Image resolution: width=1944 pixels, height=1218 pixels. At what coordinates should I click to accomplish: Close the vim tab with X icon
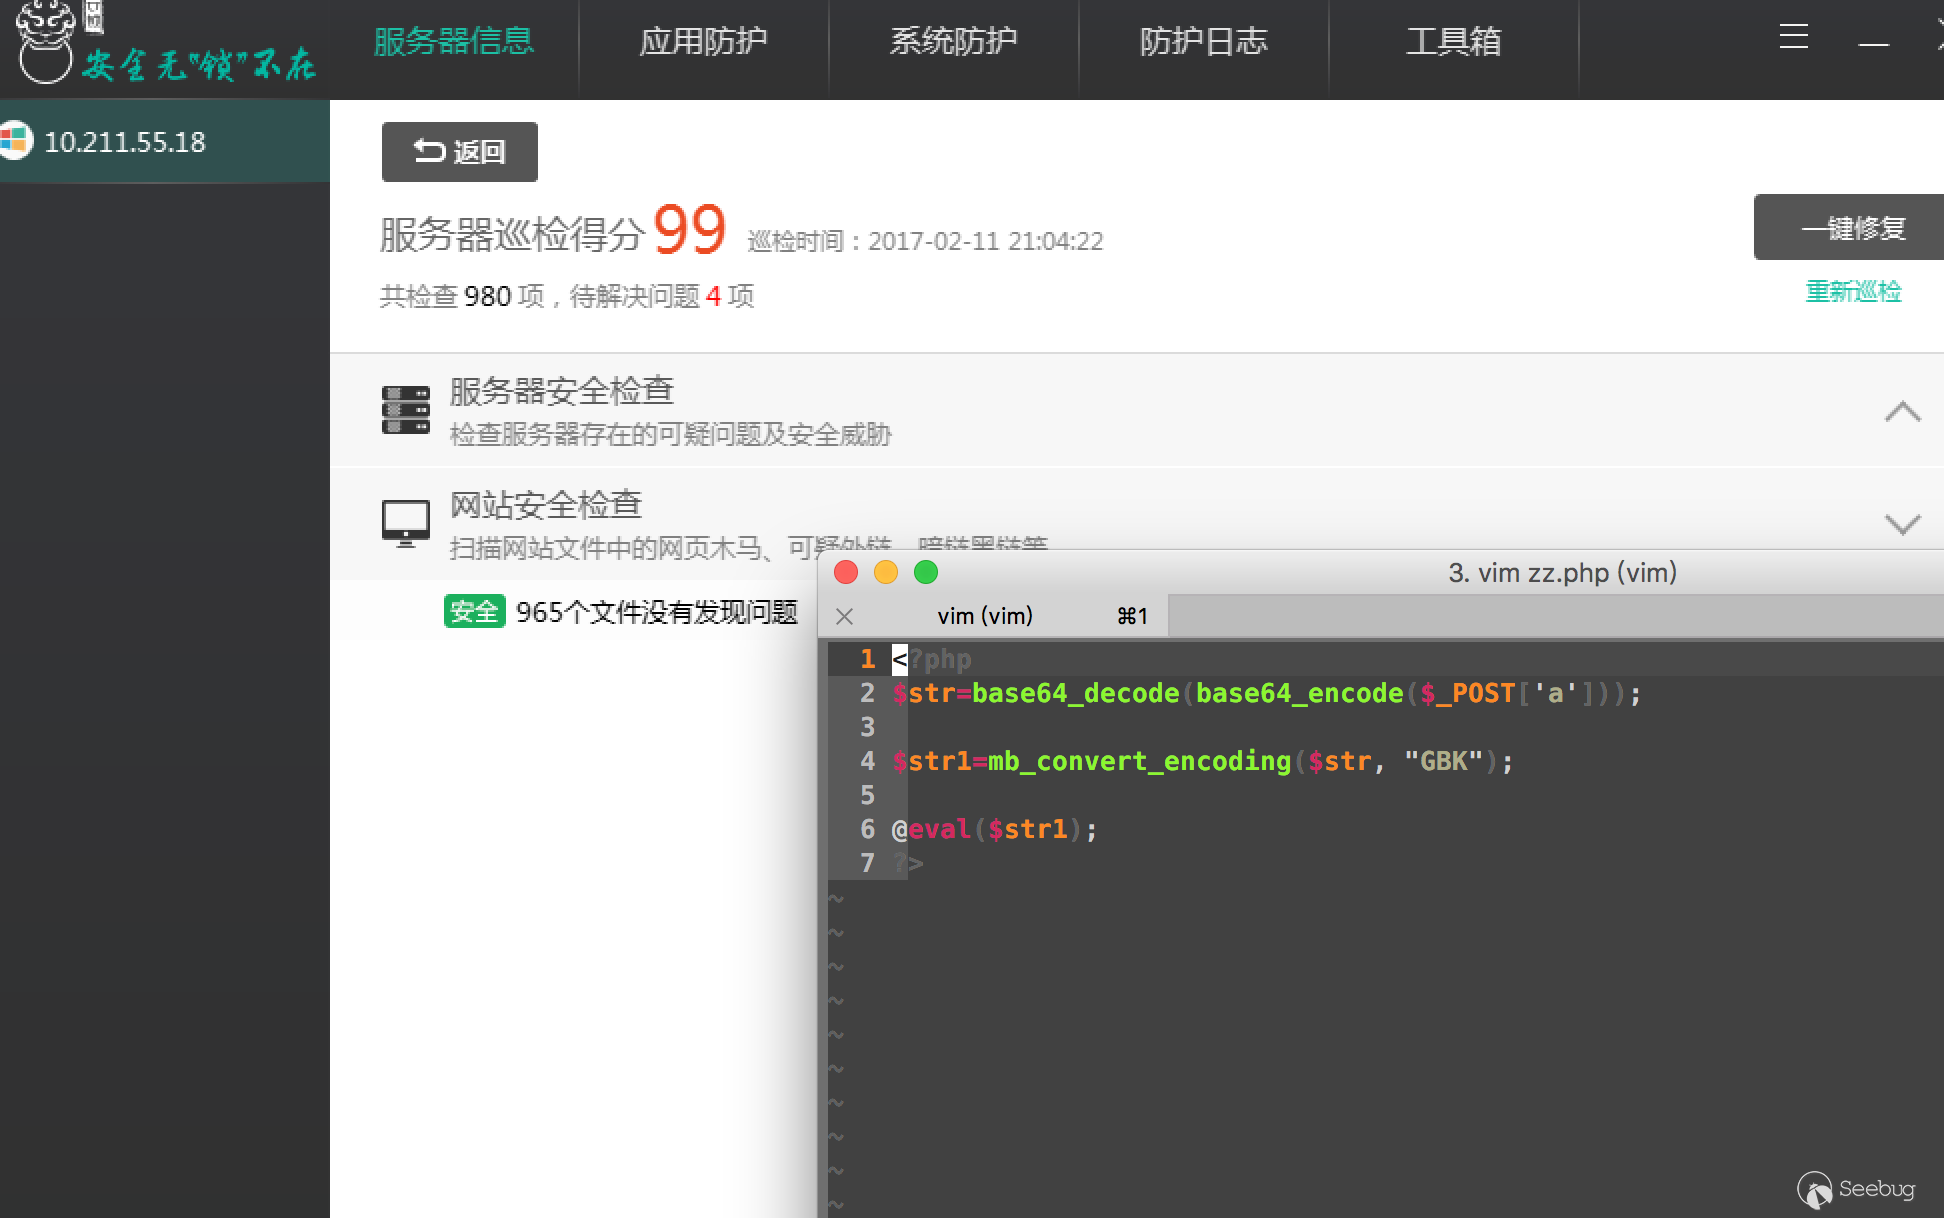tap(844, 616)
